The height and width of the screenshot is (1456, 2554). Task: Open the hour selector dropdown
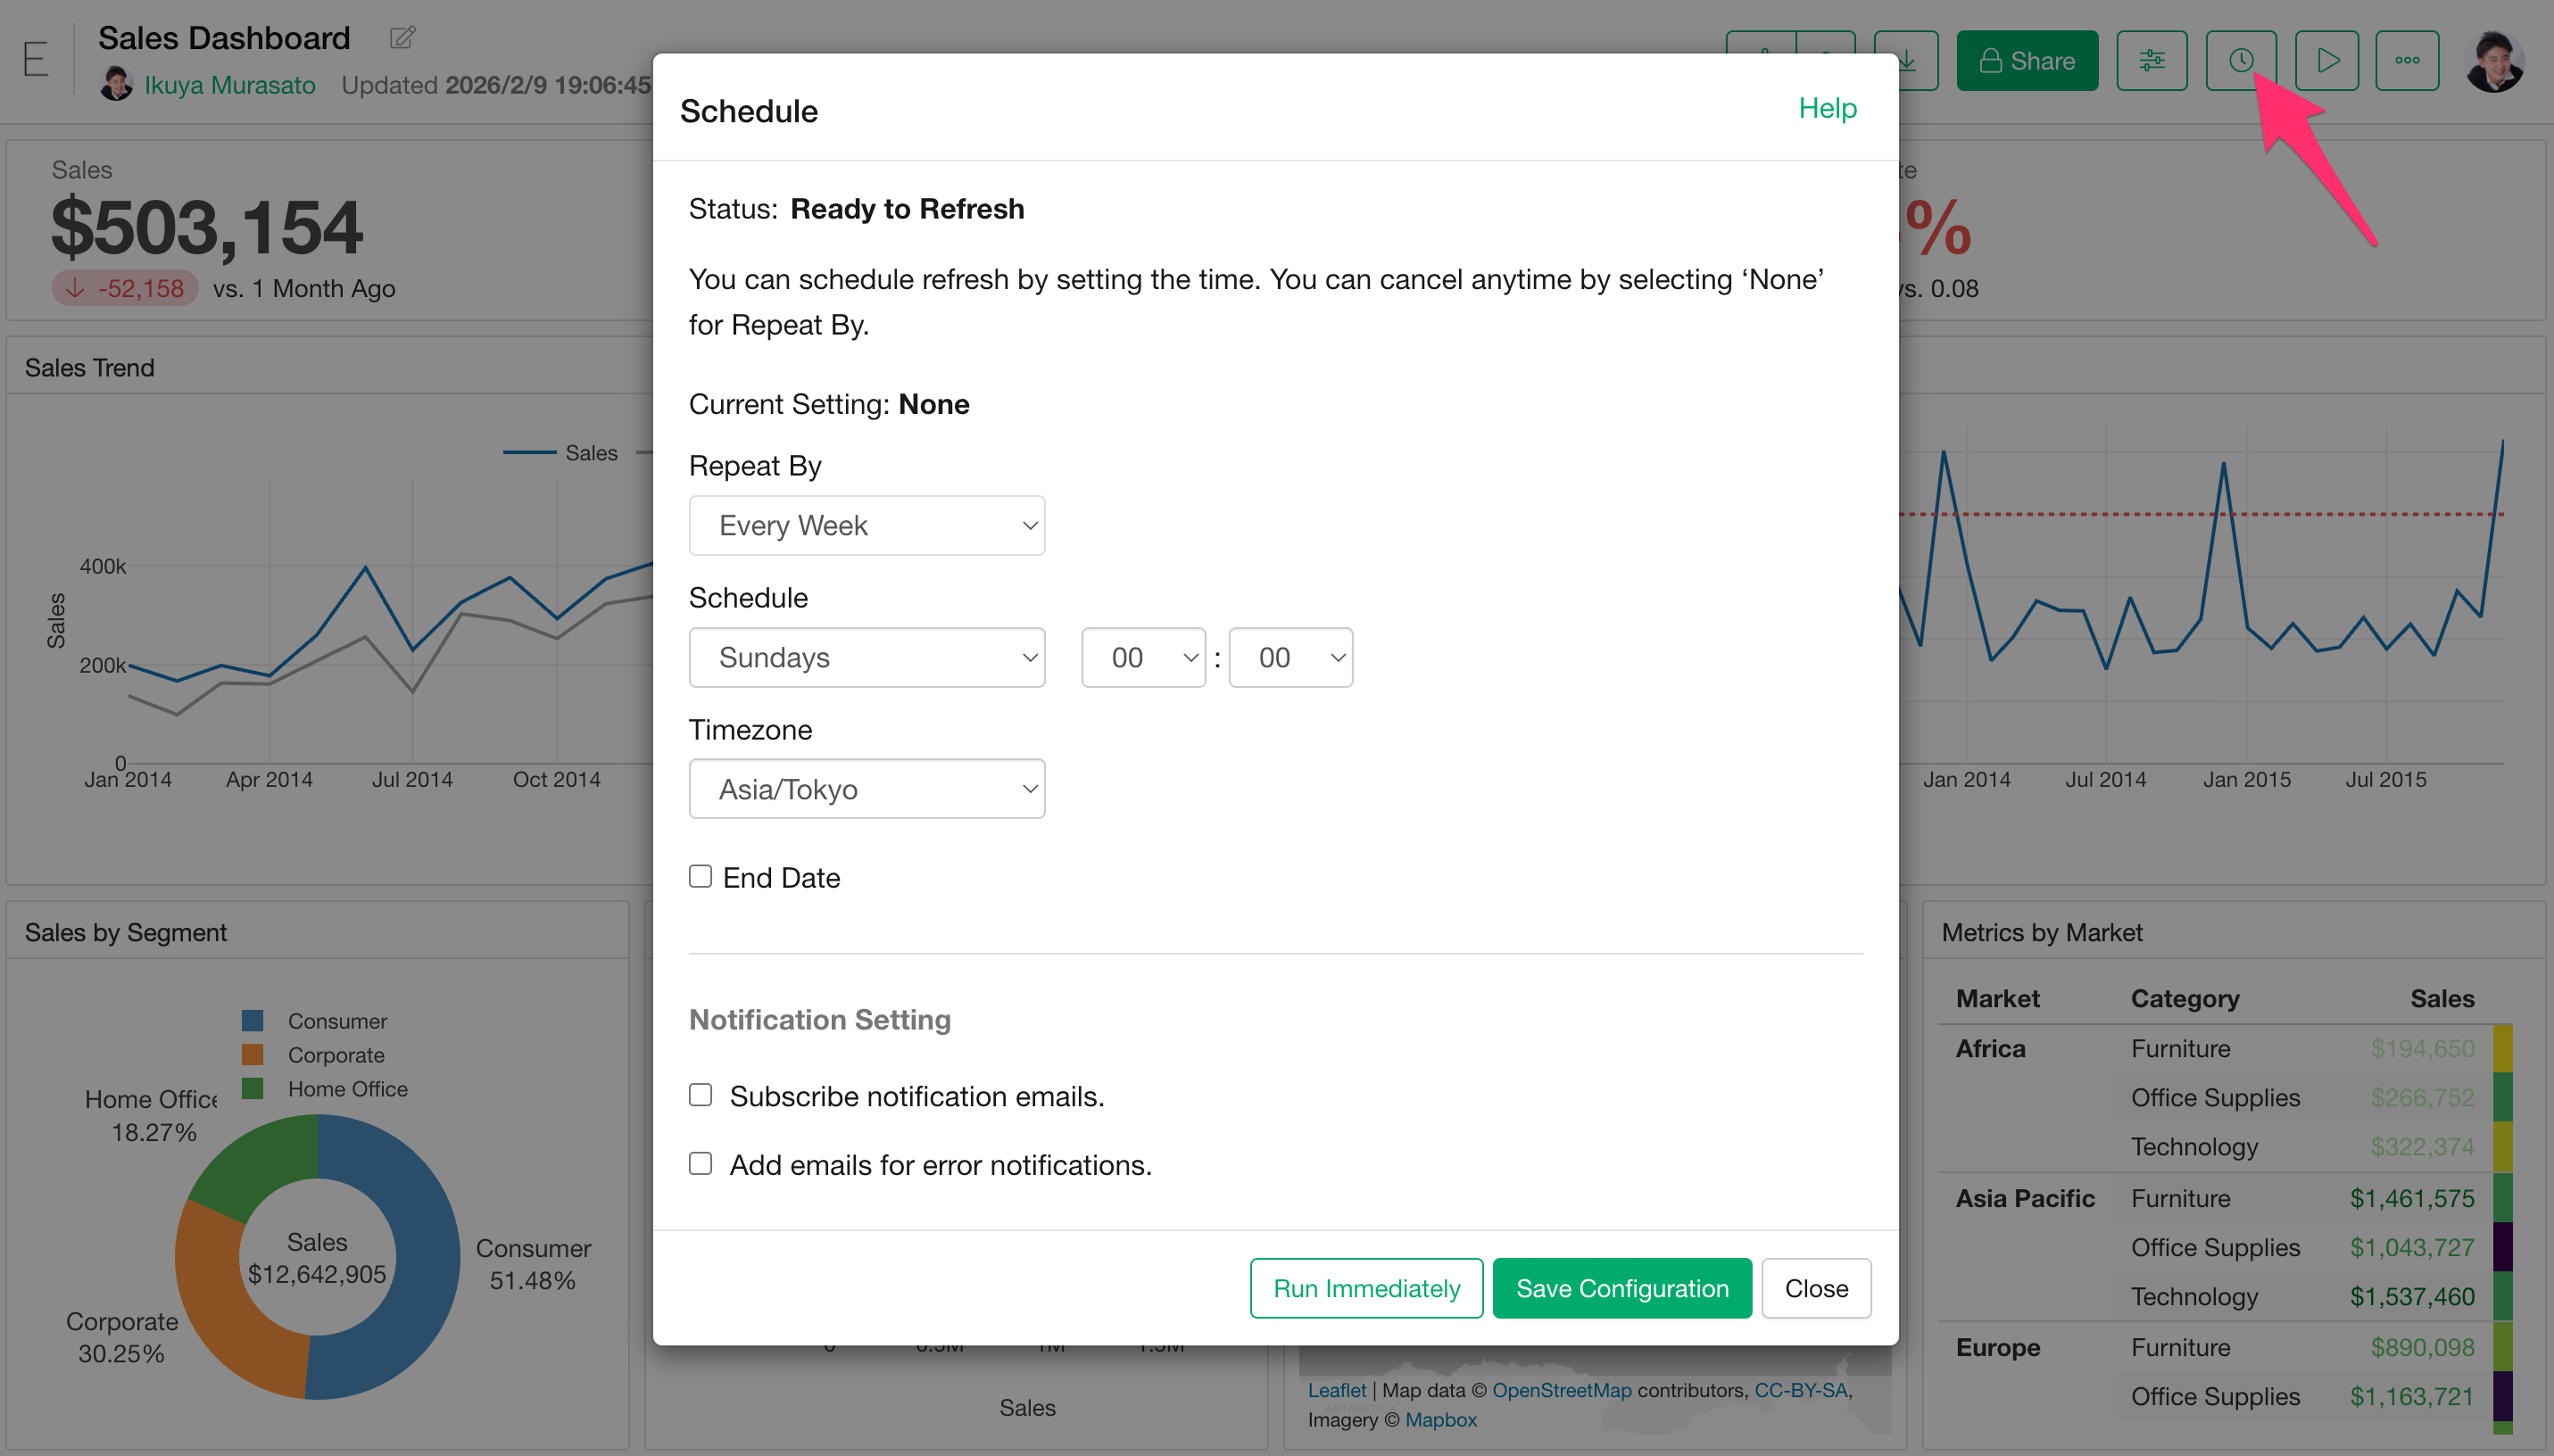(1143, 657)
